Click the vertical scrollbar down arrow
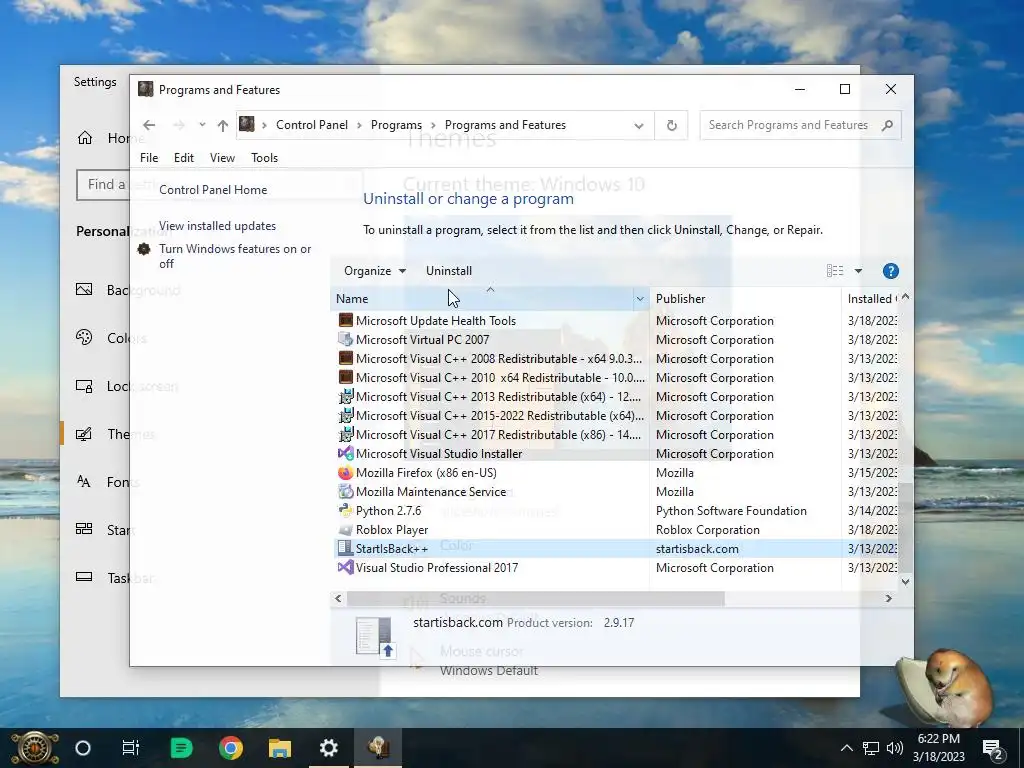 coord(905,581)
